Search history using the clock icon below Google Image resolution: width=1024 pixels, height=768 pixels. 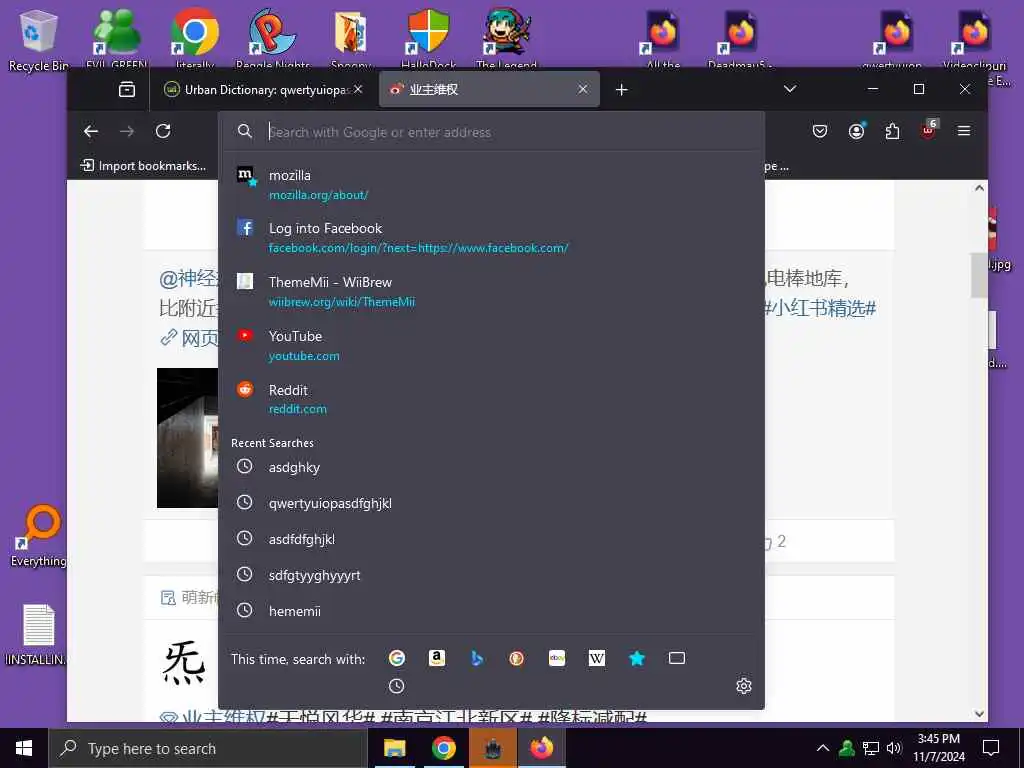click(396, 686)
